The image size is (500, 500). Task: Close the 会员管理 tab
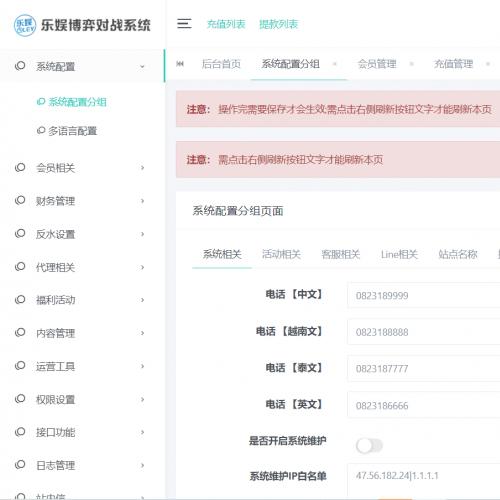tap(412, 64)
